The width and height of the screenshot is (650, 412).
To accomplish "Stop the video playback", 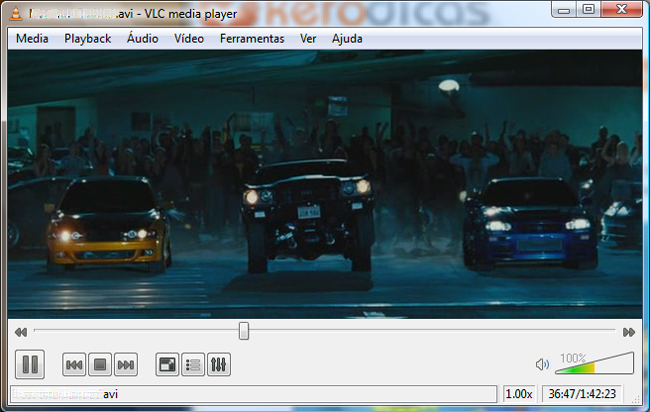I will point(100,365).
